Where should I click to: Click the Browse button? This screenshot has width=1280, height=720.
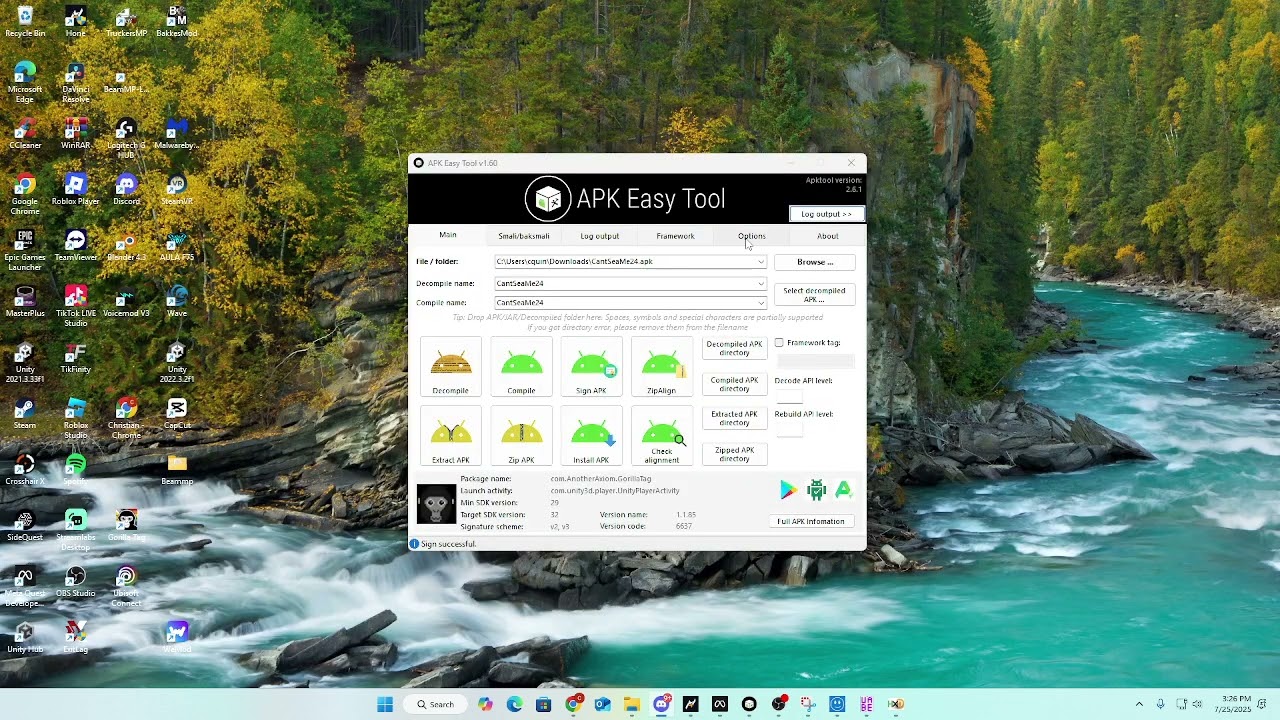pos(815,262)
